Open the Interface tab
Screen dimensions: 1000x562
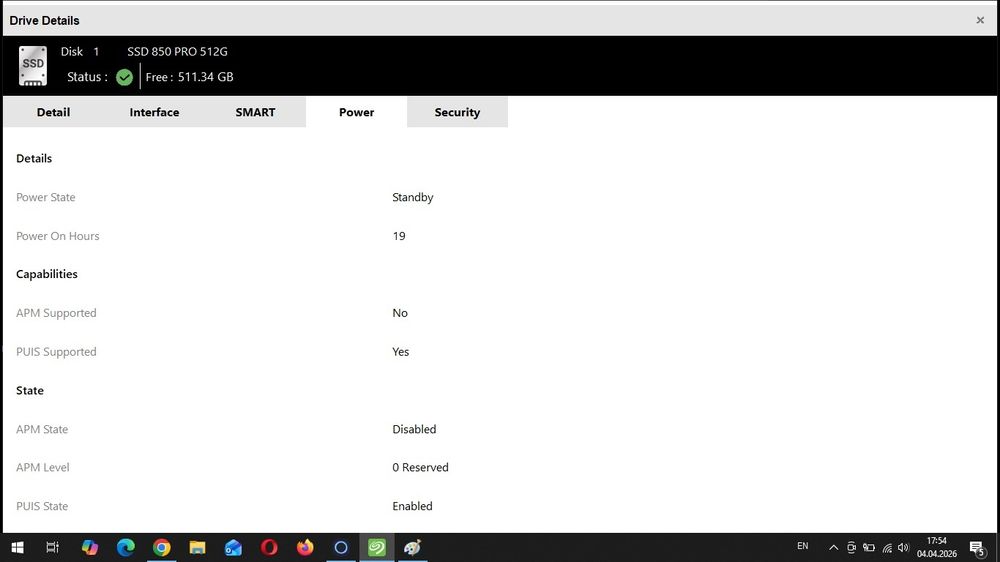[154, 112]
